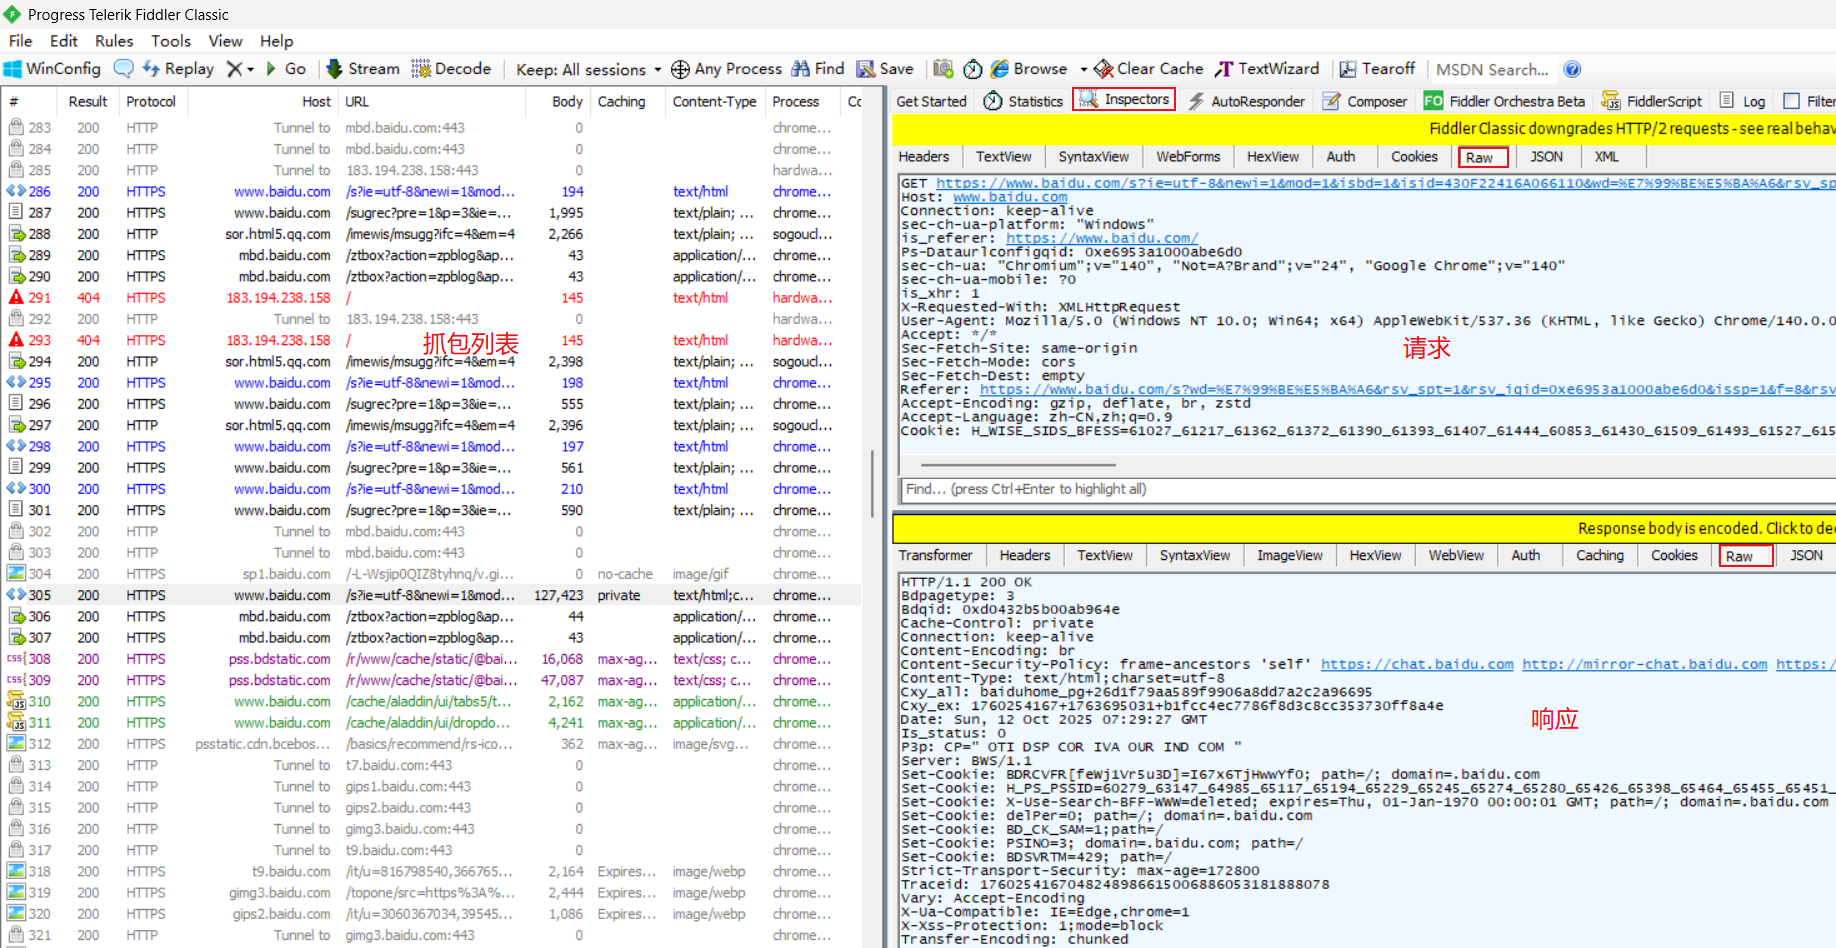Open the View menu
Viewport: 1836px width, 948px height.
click(x=225, y=41)
